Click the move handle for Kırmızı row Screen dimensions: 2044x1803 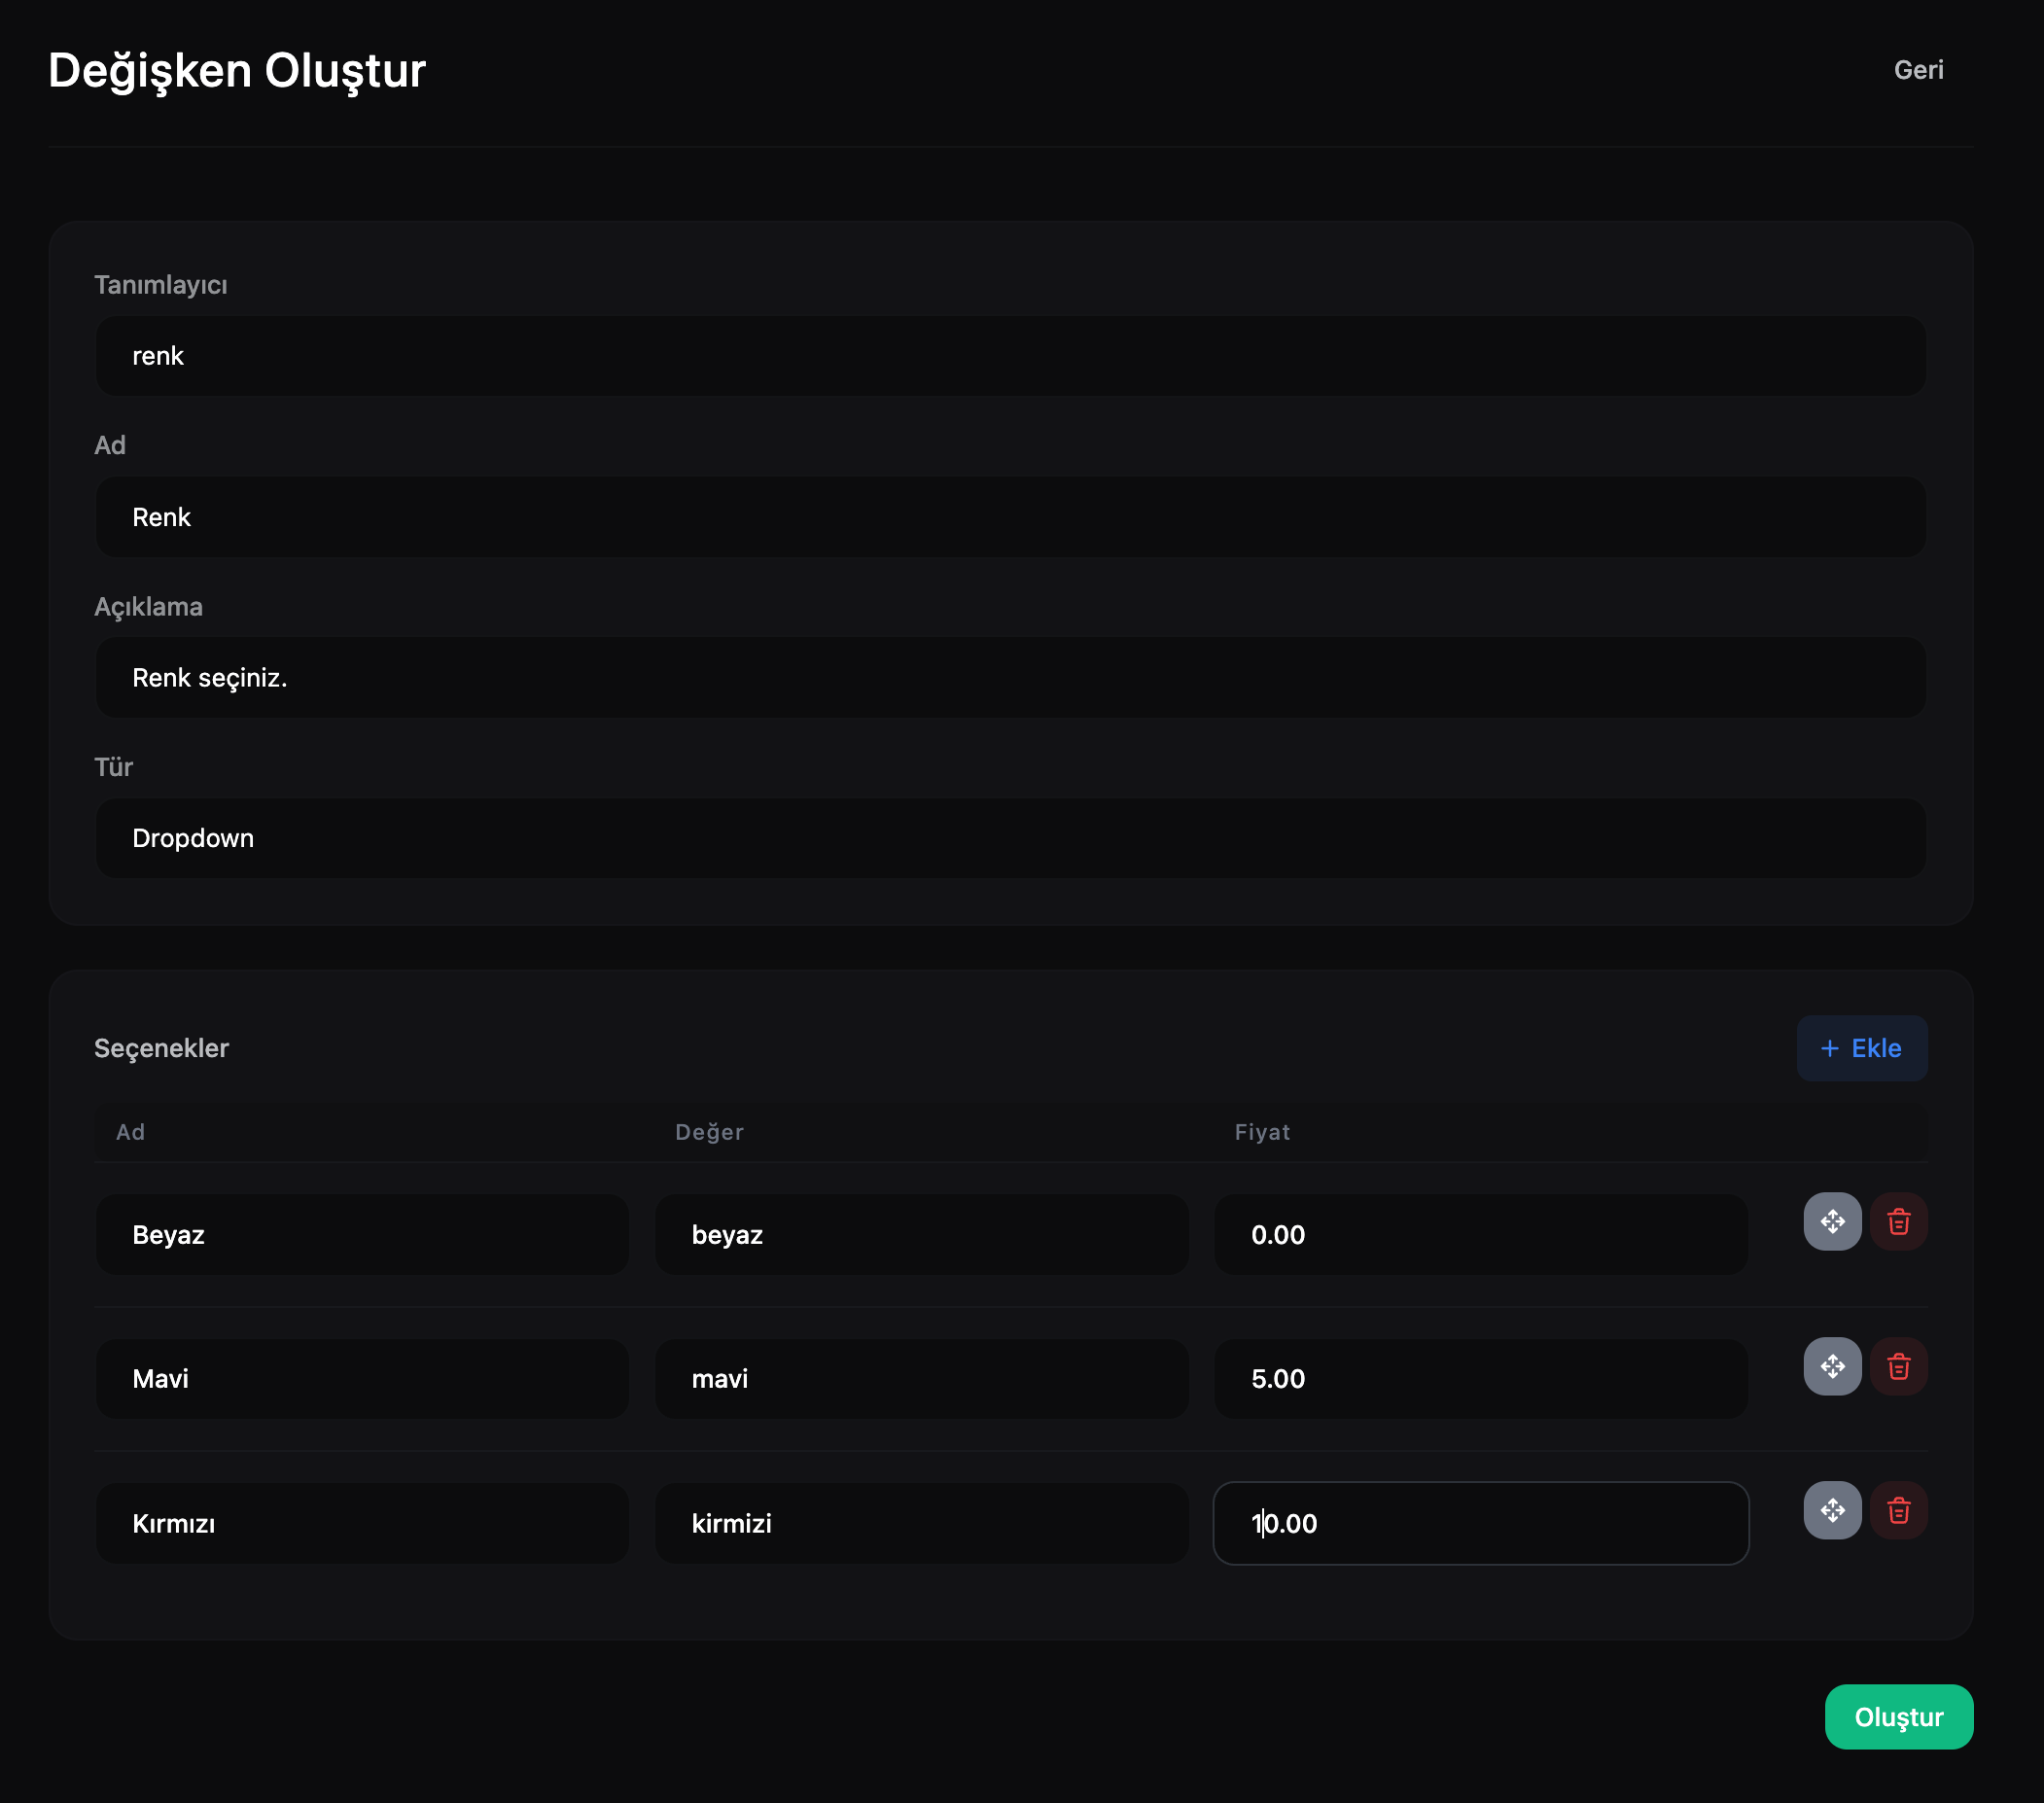coord(1832,1510)
